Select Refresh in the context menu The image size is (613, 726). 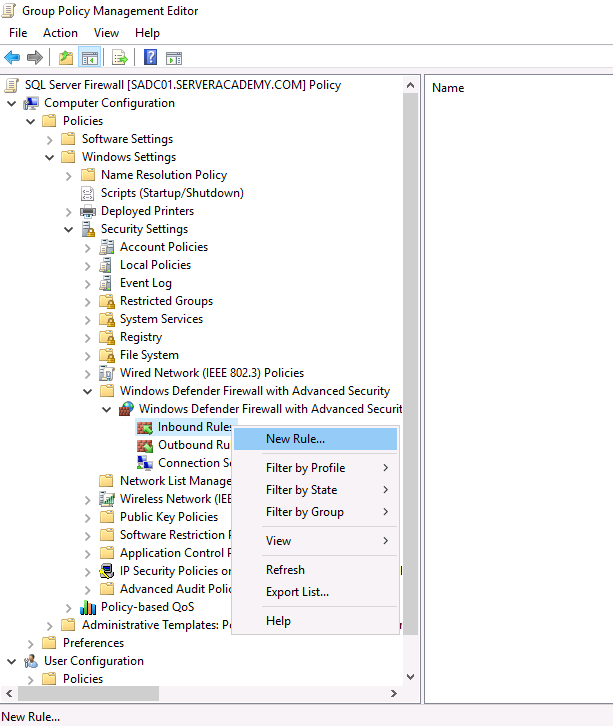(x=315, y=570)
